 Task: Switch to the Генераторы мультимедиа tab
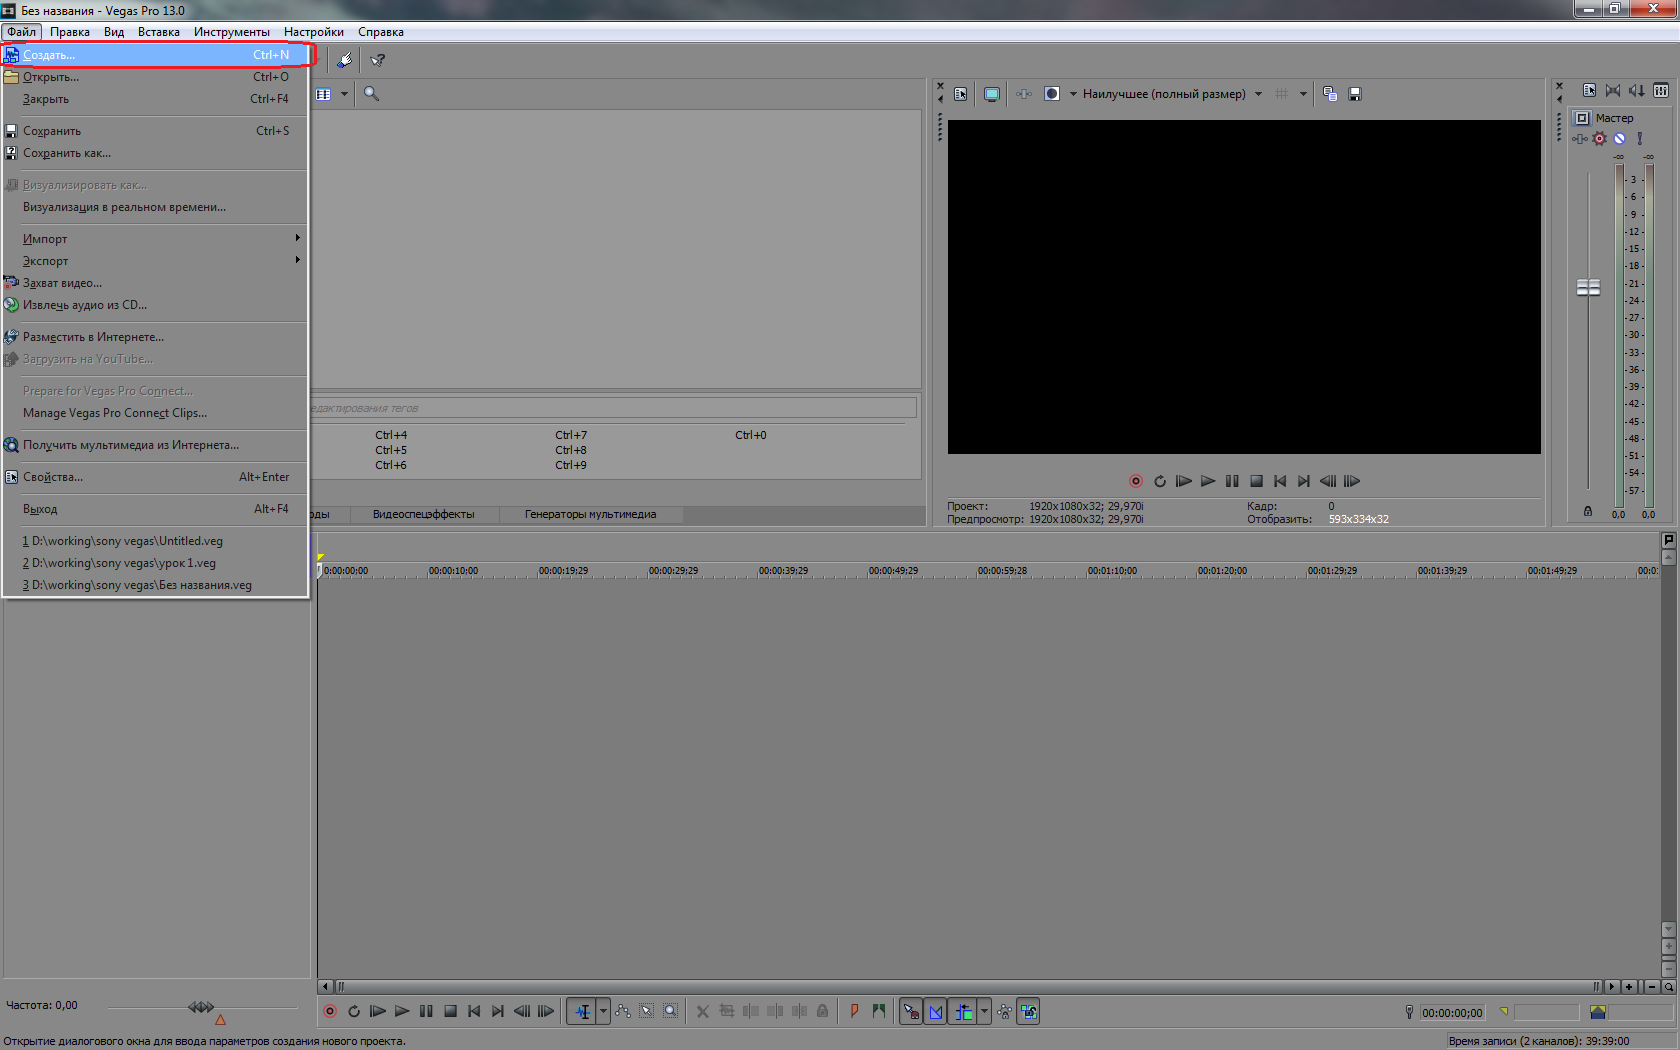pyautogui.click(x=590, y=514)
